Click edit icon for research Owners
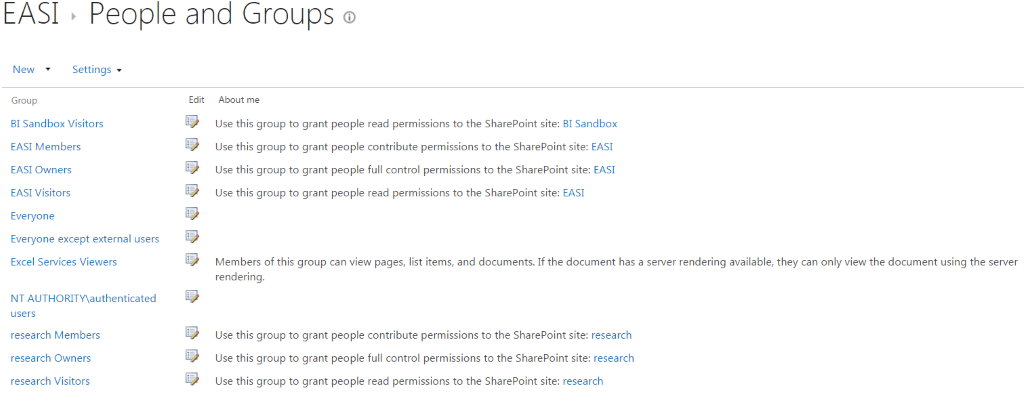 coord(191,355)
